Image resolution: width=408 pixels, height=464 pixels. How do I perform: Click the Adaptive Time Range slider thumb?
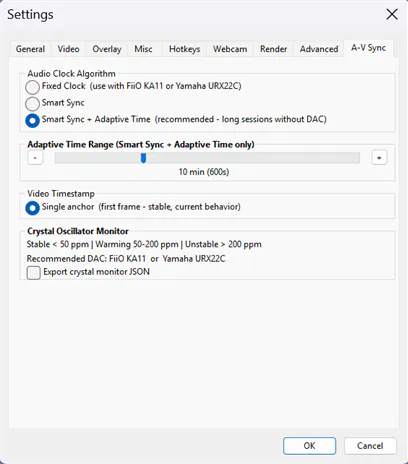coord(143,158)
